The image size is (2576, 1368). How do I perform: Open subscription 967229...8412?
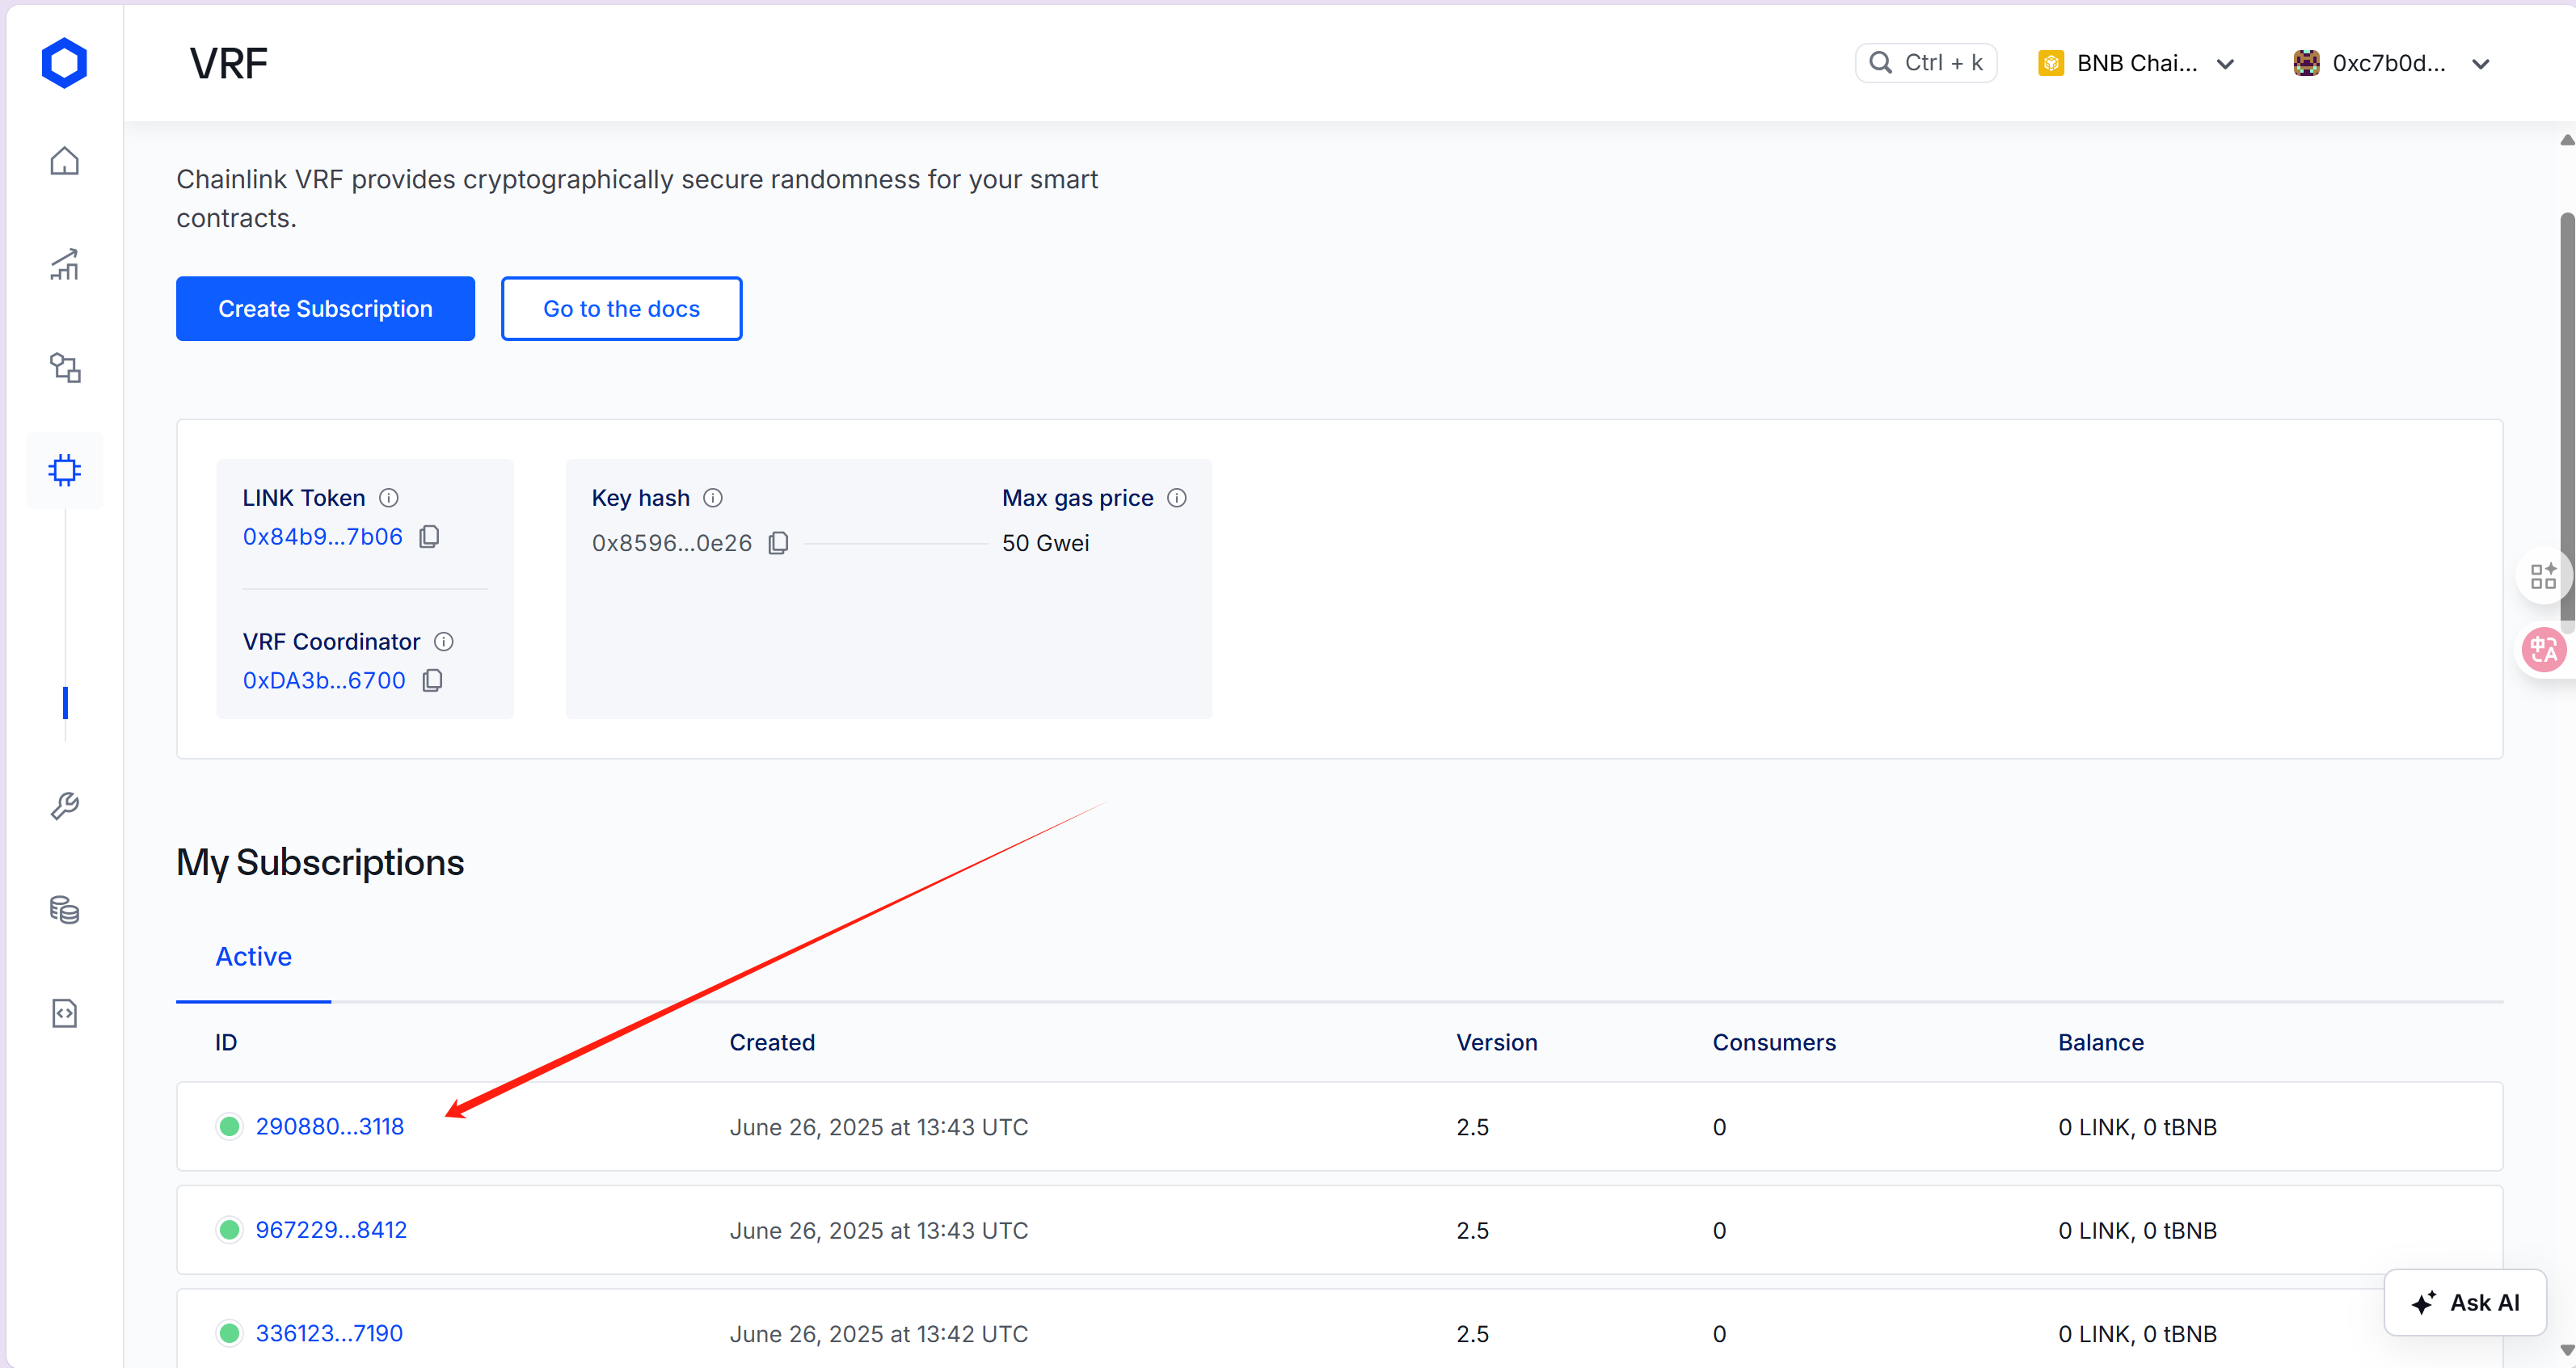(331, 1230)
